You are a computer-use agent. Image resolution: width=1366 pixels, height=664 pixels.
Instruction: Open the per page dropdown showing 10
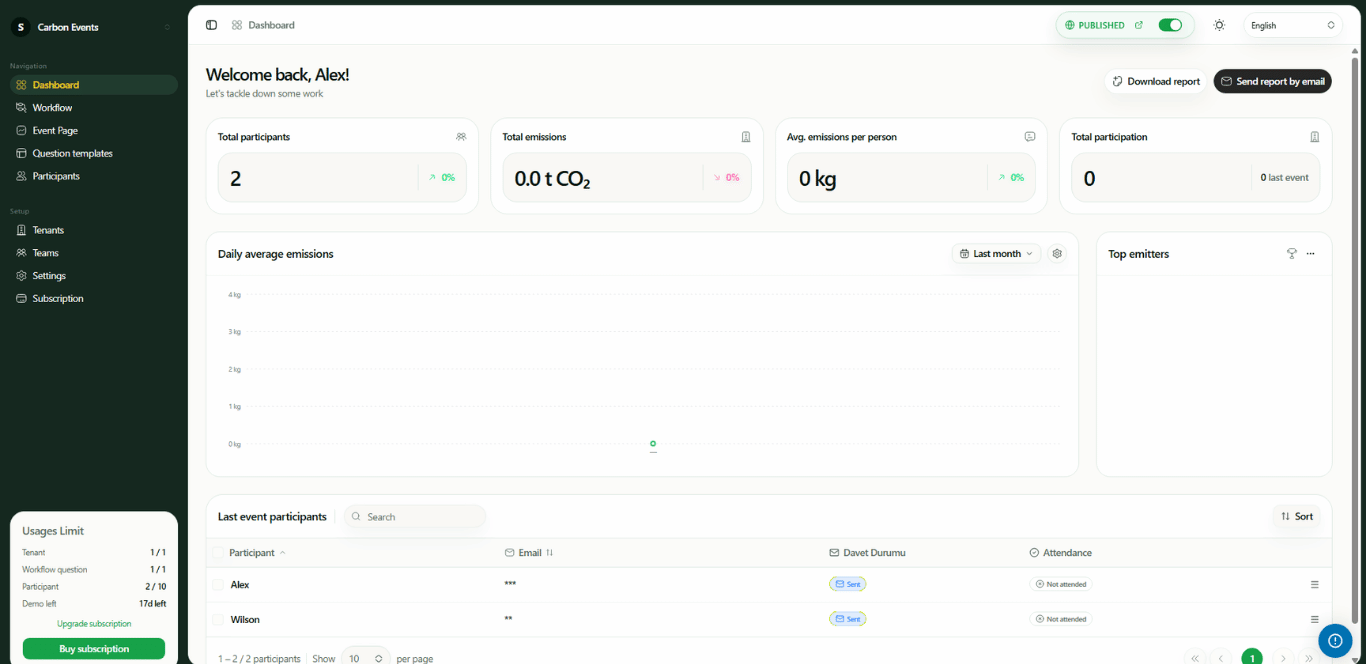(365, 657)
